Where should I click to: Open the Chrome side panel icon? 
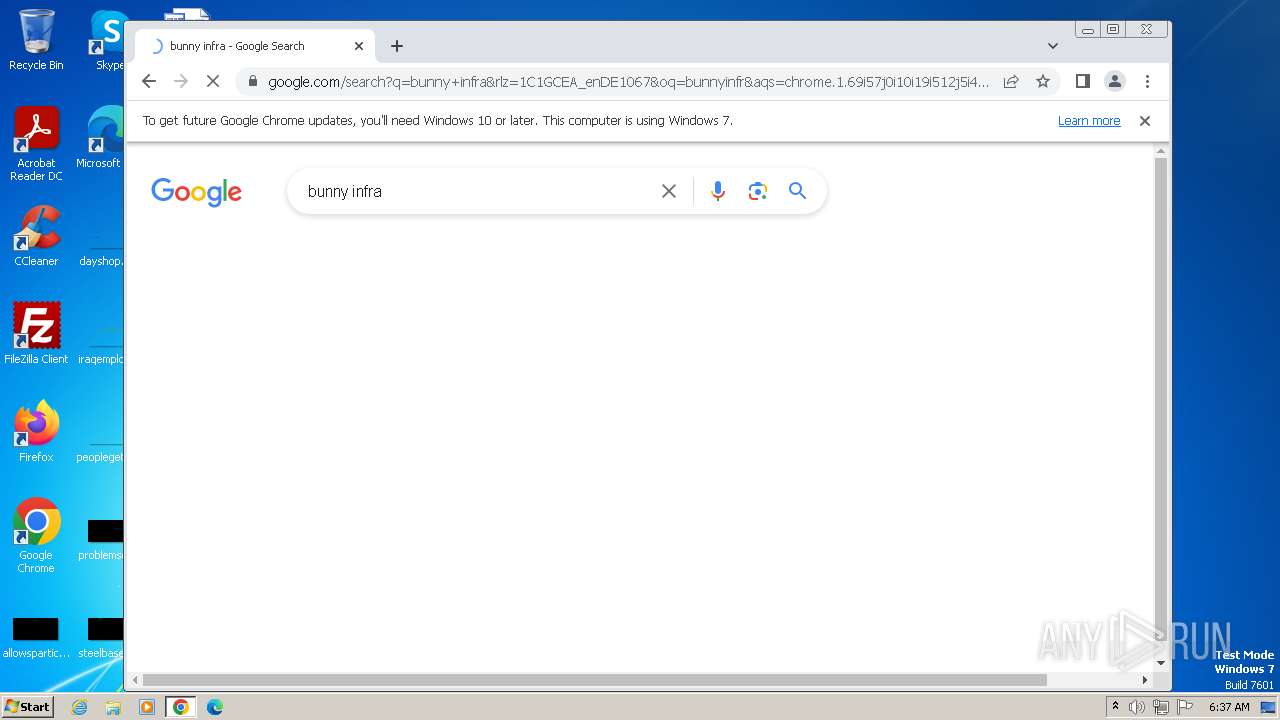1082,82
